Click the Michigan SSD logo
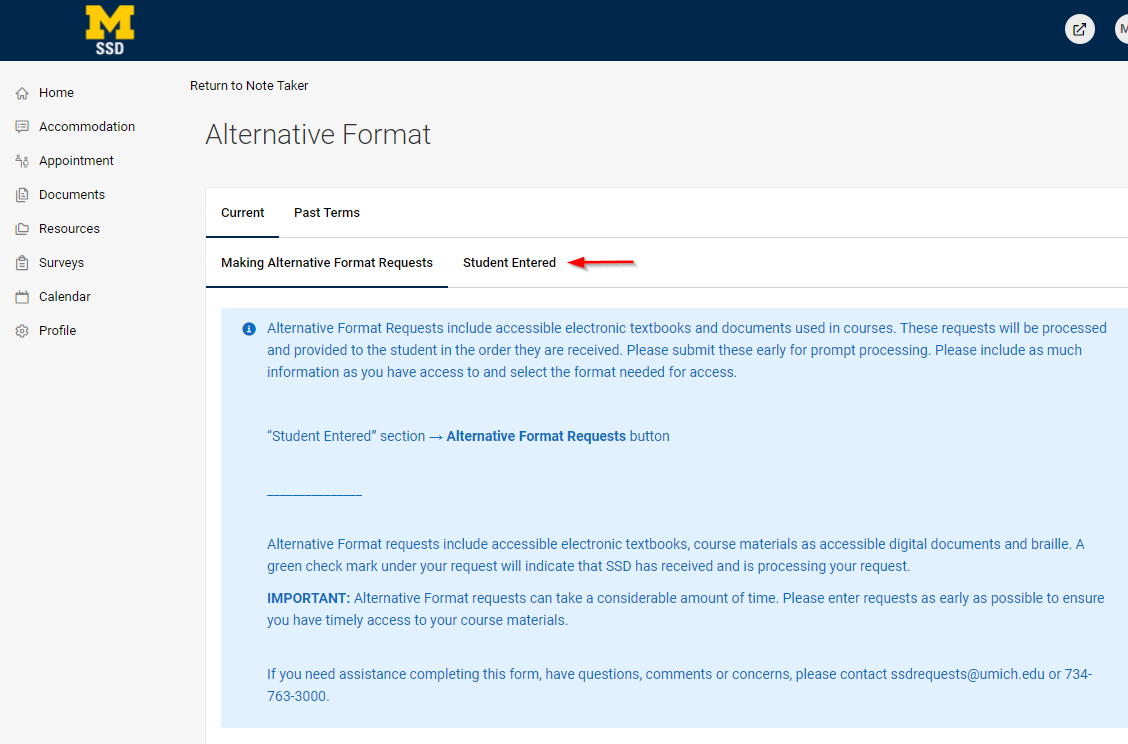Image resolution: width=1128 pixels, height=744 pixels. click(x=110, y=30)
